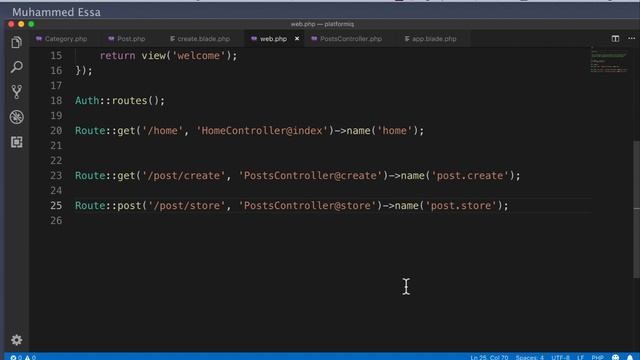Change file encoding UTF-8

[x=560, y=357]
